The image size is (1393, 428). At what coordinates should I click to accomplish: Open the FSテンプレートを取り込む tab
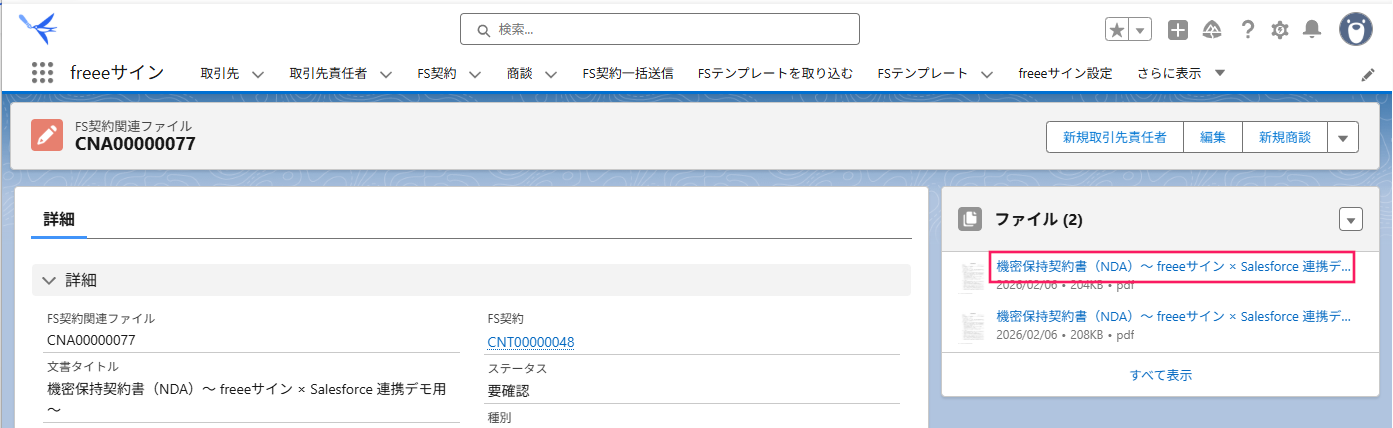tap(775, 73)
